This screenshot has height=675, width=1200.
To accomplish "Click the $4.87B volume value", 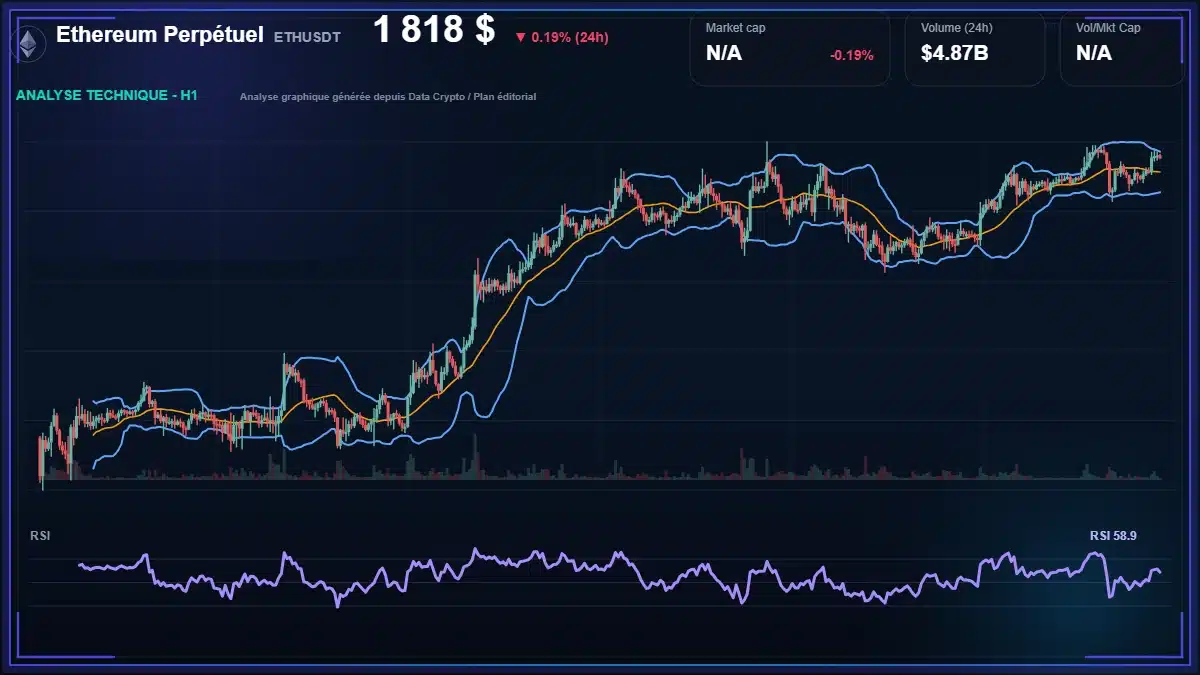I will tap(955, 54).
